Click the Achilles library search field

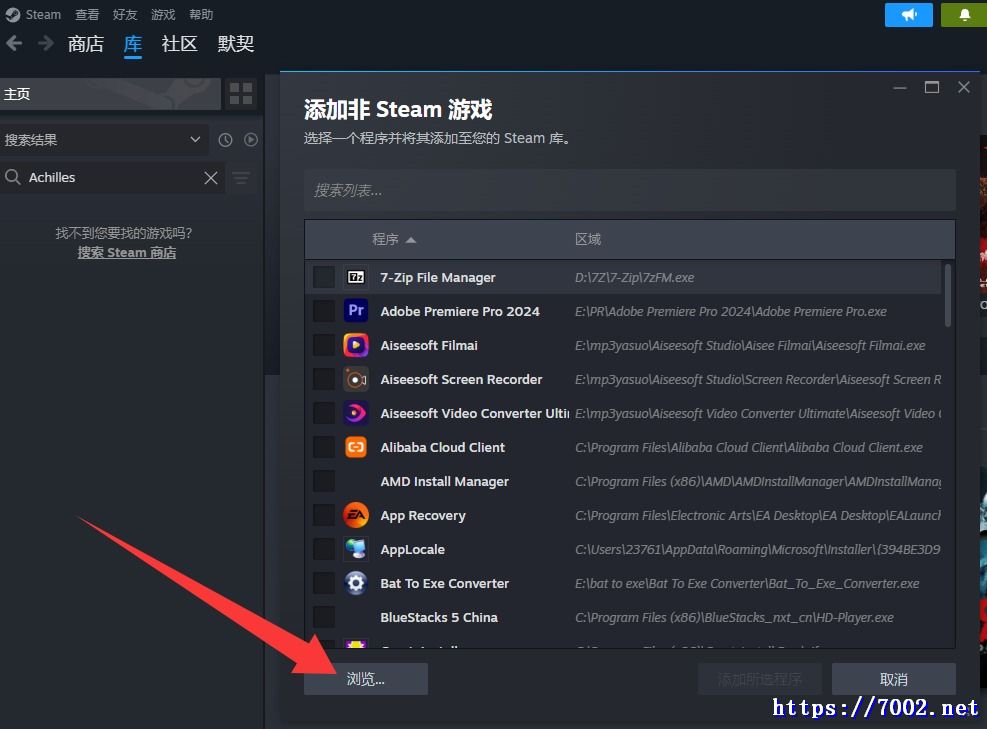point(112,178)
